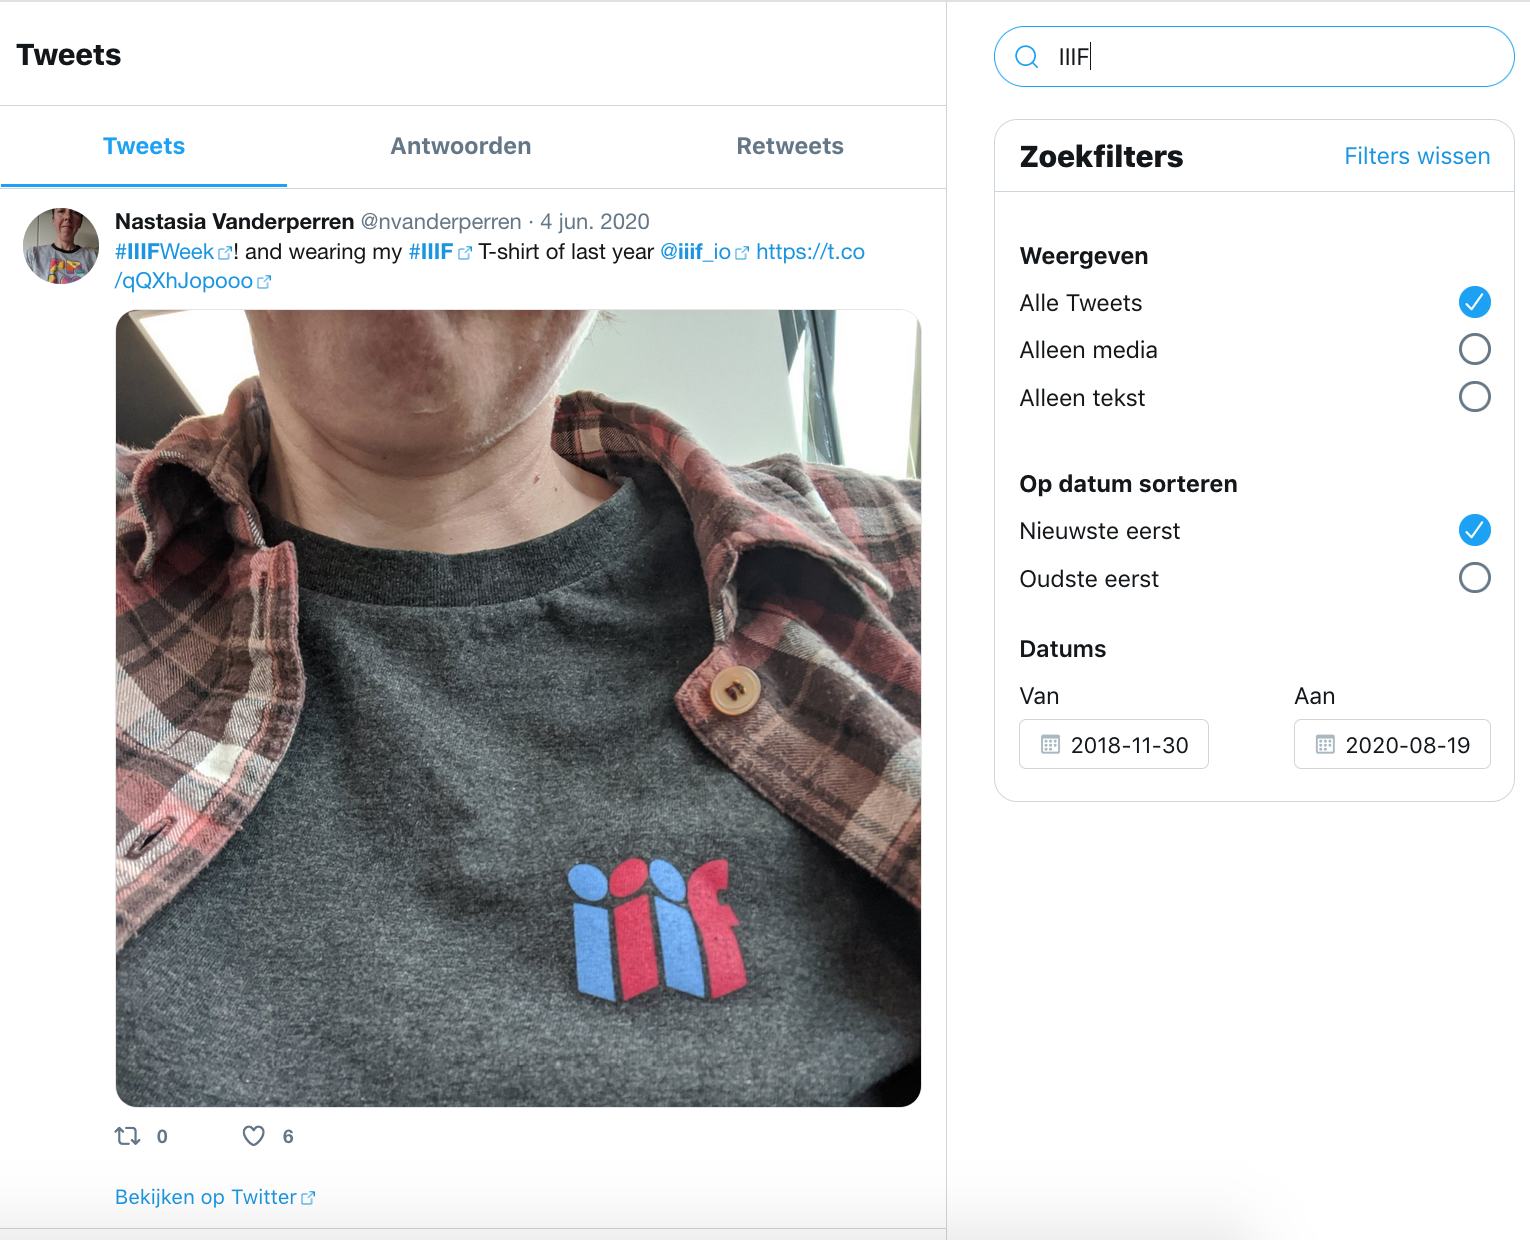Screen dimensions: 1530x1240
Task: Select the Alleen tekst radio option
Action: 1474,397
